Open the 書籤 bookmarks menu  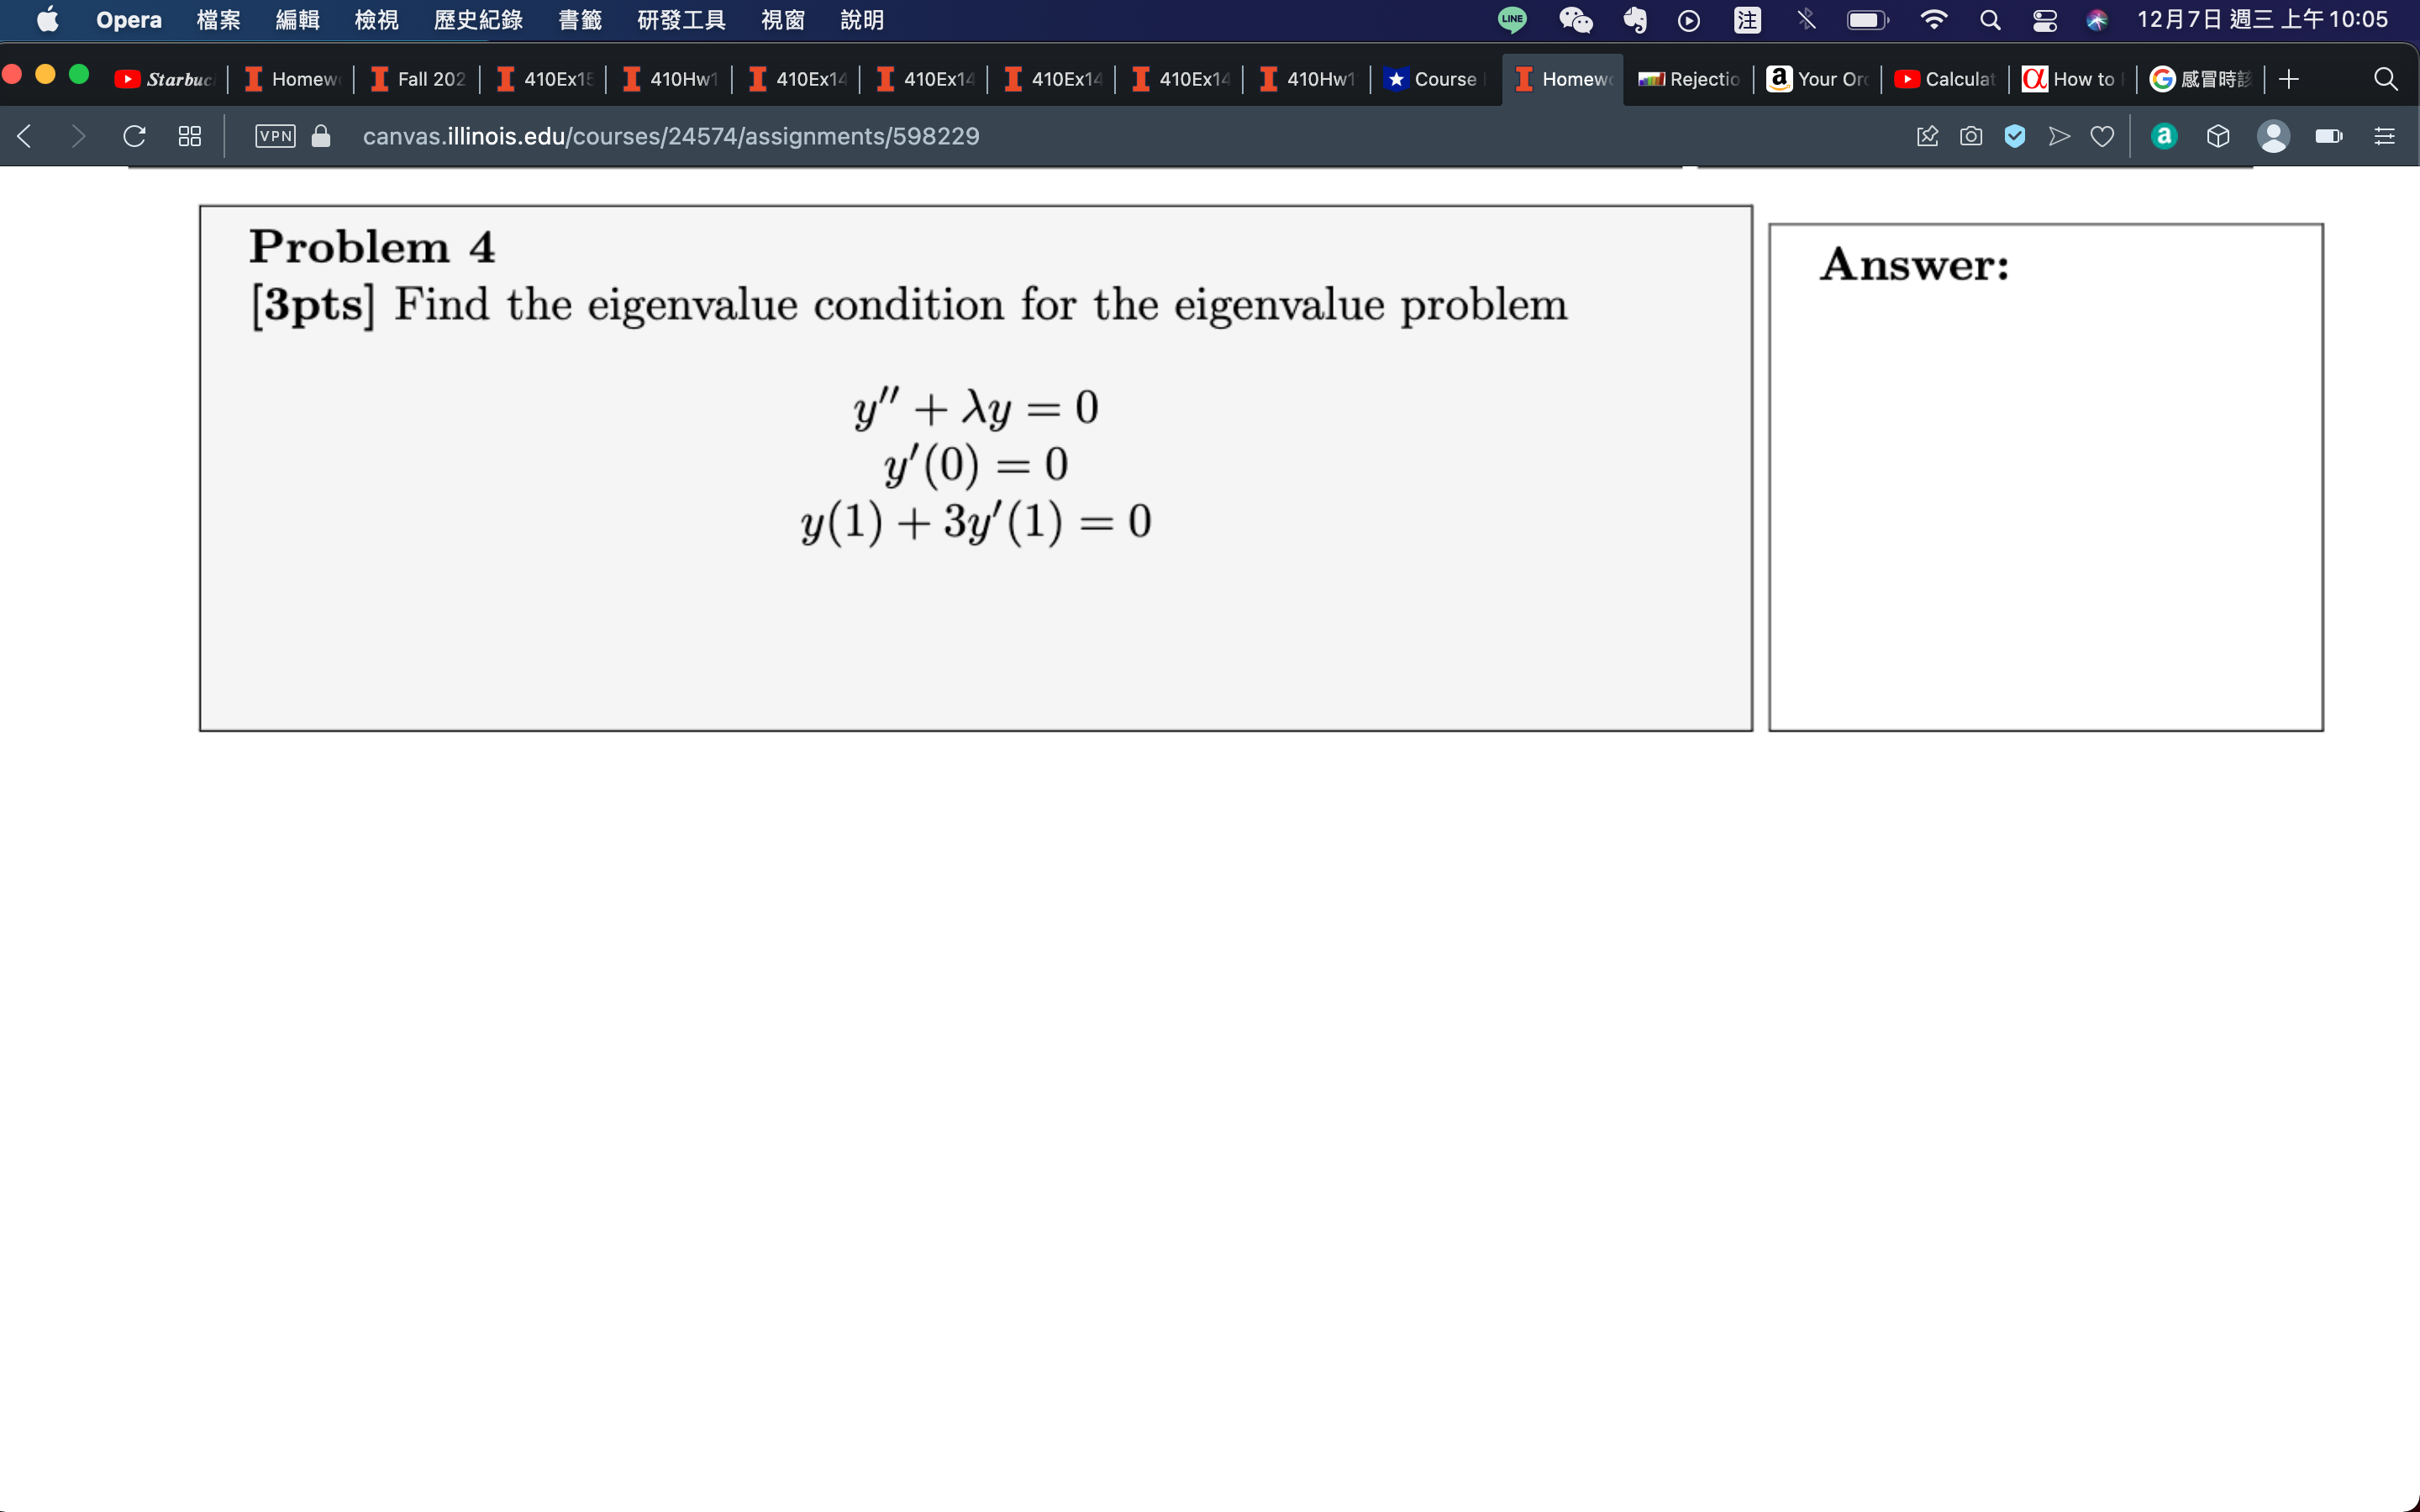point(580,20)
